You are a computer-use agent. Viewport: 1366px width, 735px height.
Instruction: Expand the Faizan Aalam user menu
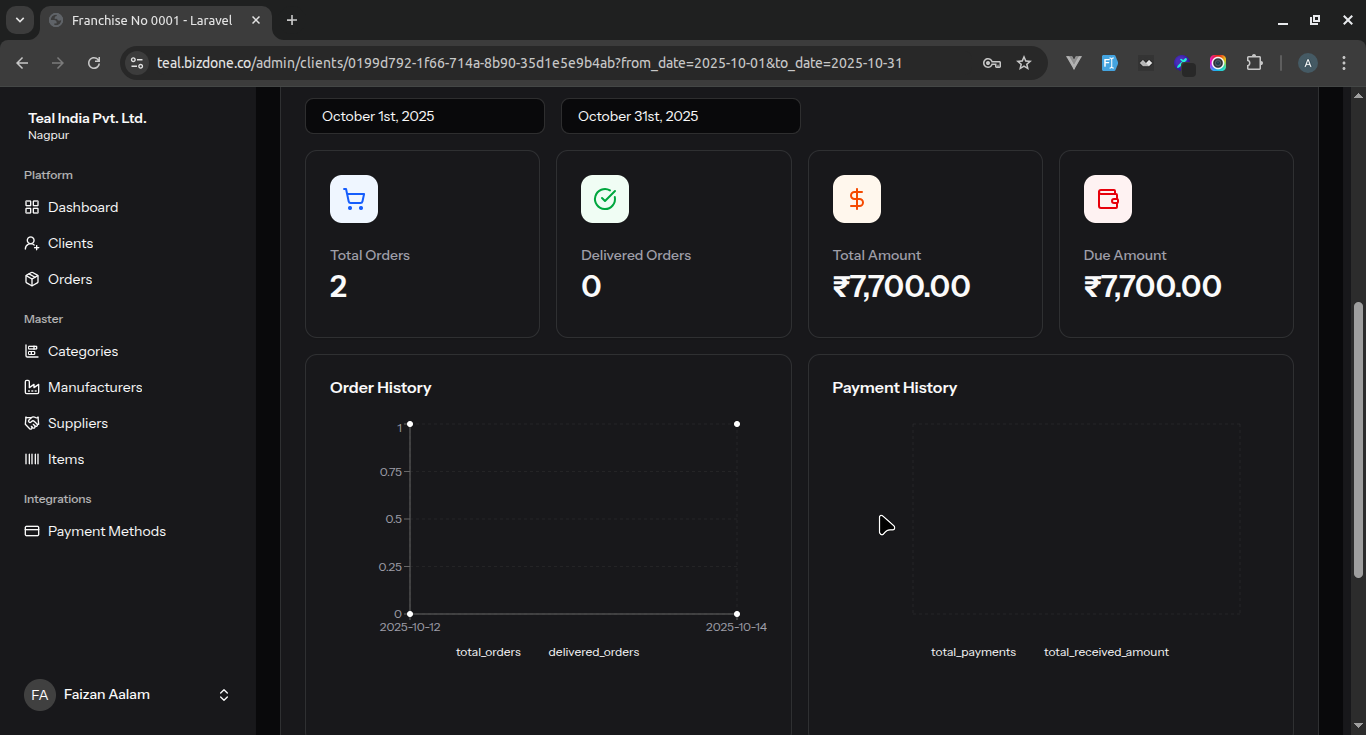coord(224,695)
